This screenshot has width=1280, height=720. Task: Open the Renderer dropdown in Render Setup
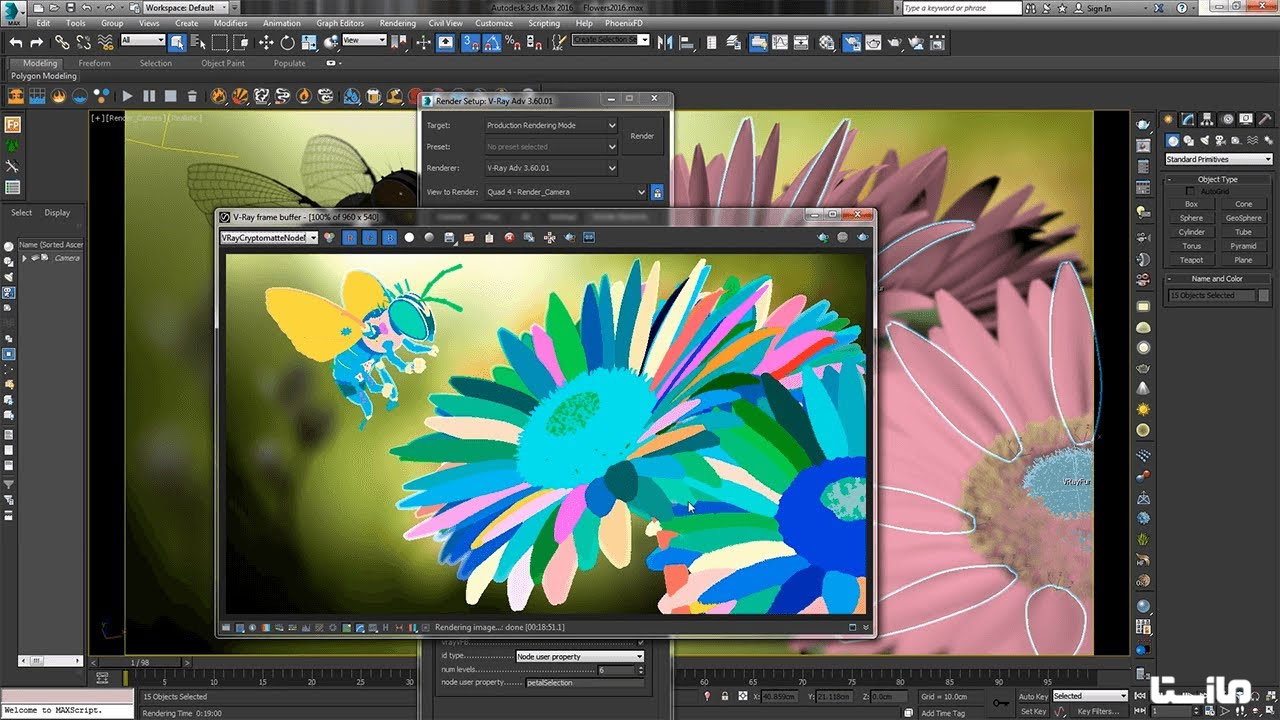tap(551, 168)
